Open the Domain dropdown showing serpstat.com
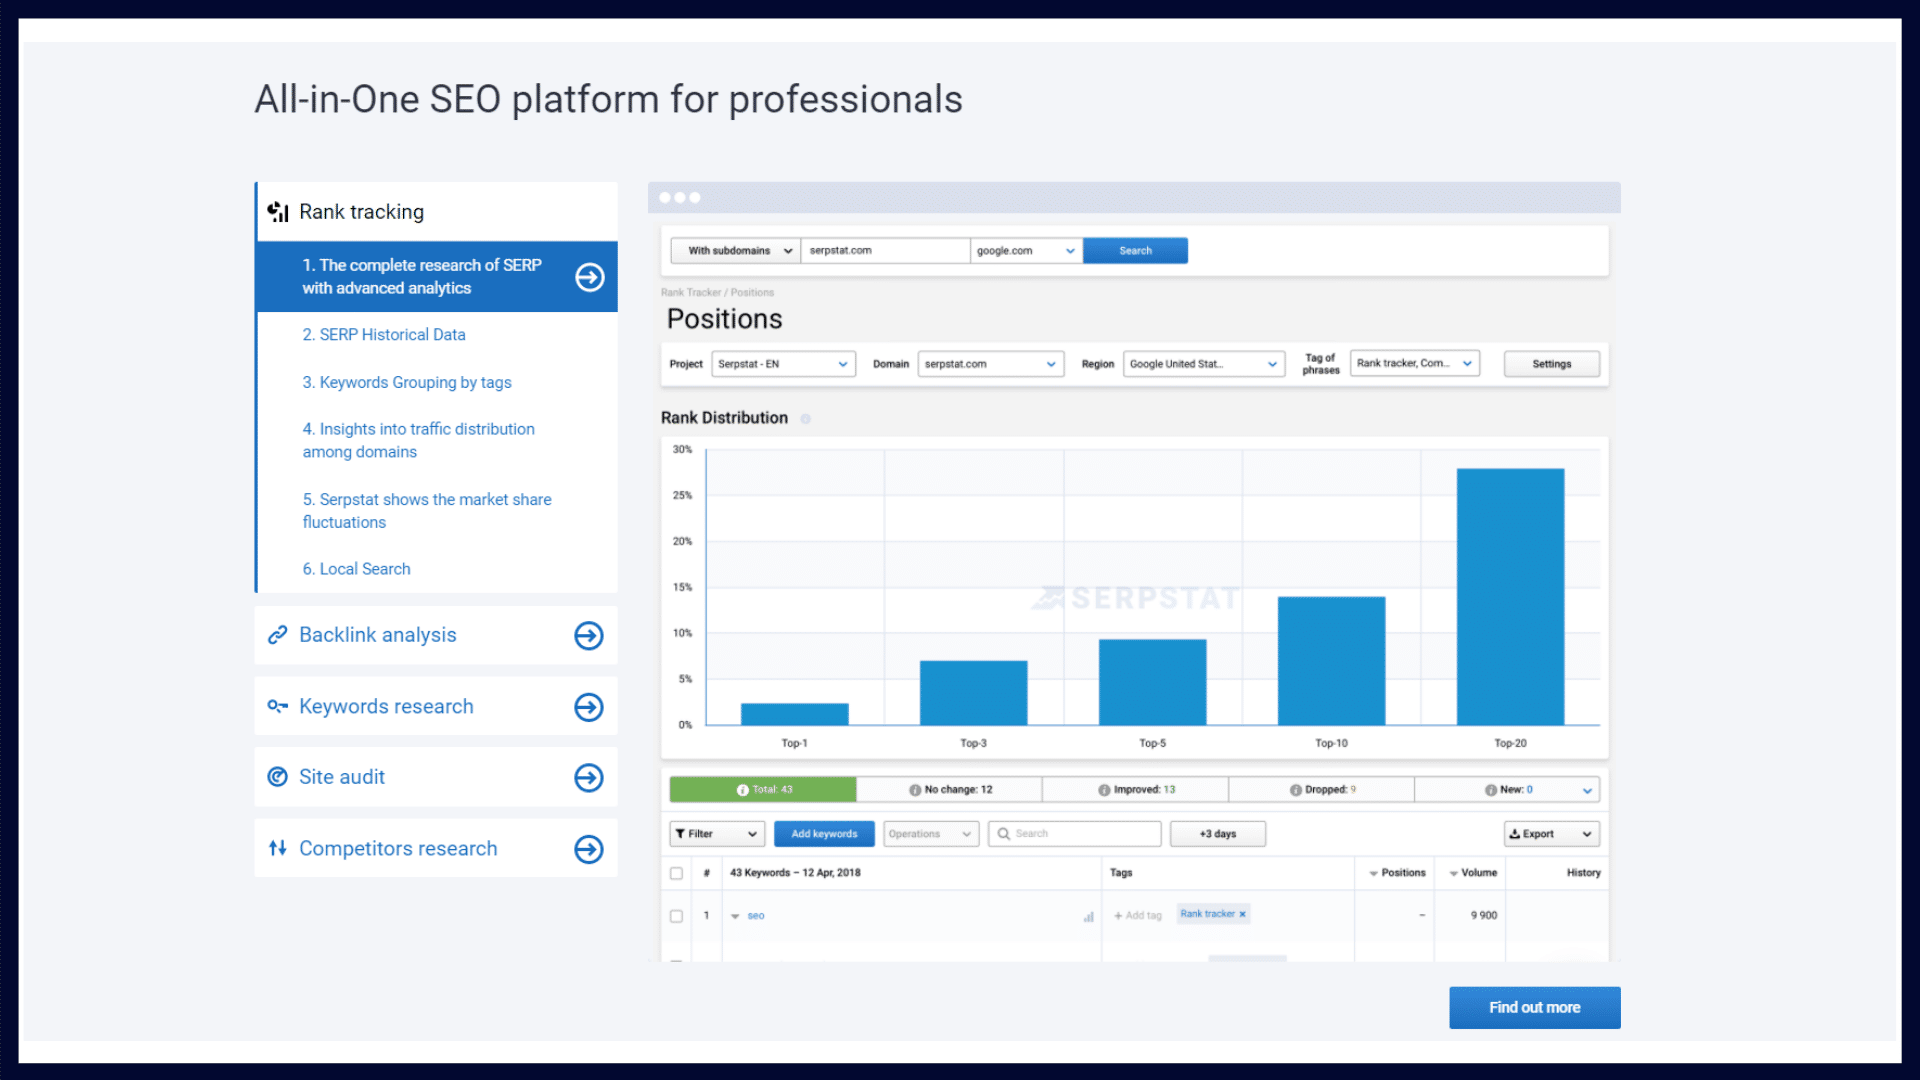The width and height of the screenshot is (1920, 1080). coord(991,364)
